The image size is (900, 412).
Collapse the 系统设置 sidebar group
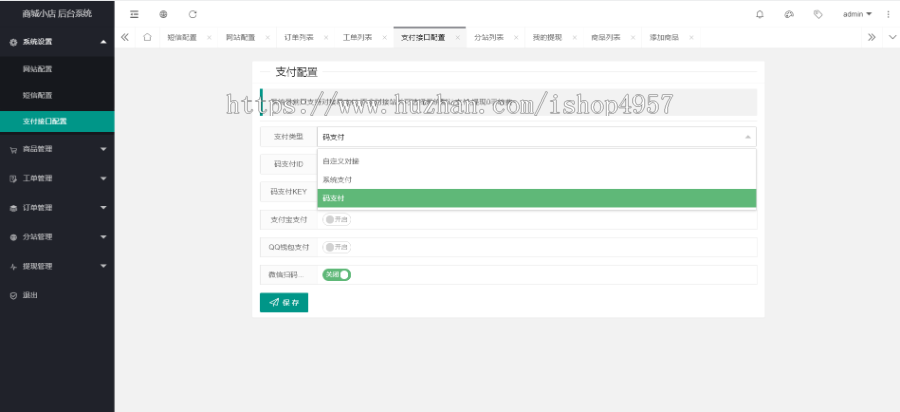click(x=103, y=42)
